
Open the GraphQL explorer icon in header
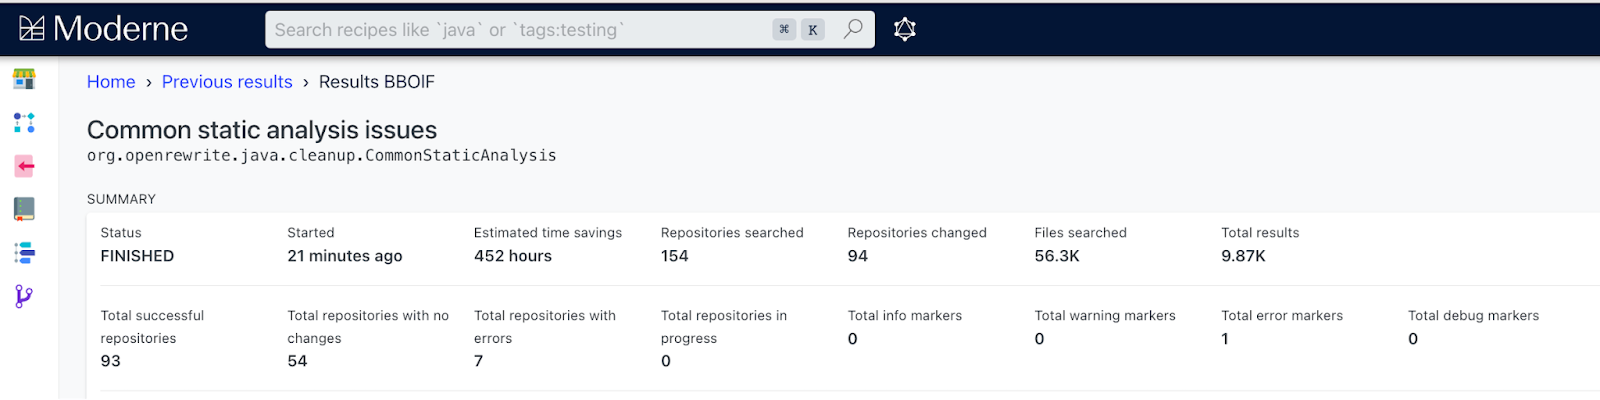905,29
